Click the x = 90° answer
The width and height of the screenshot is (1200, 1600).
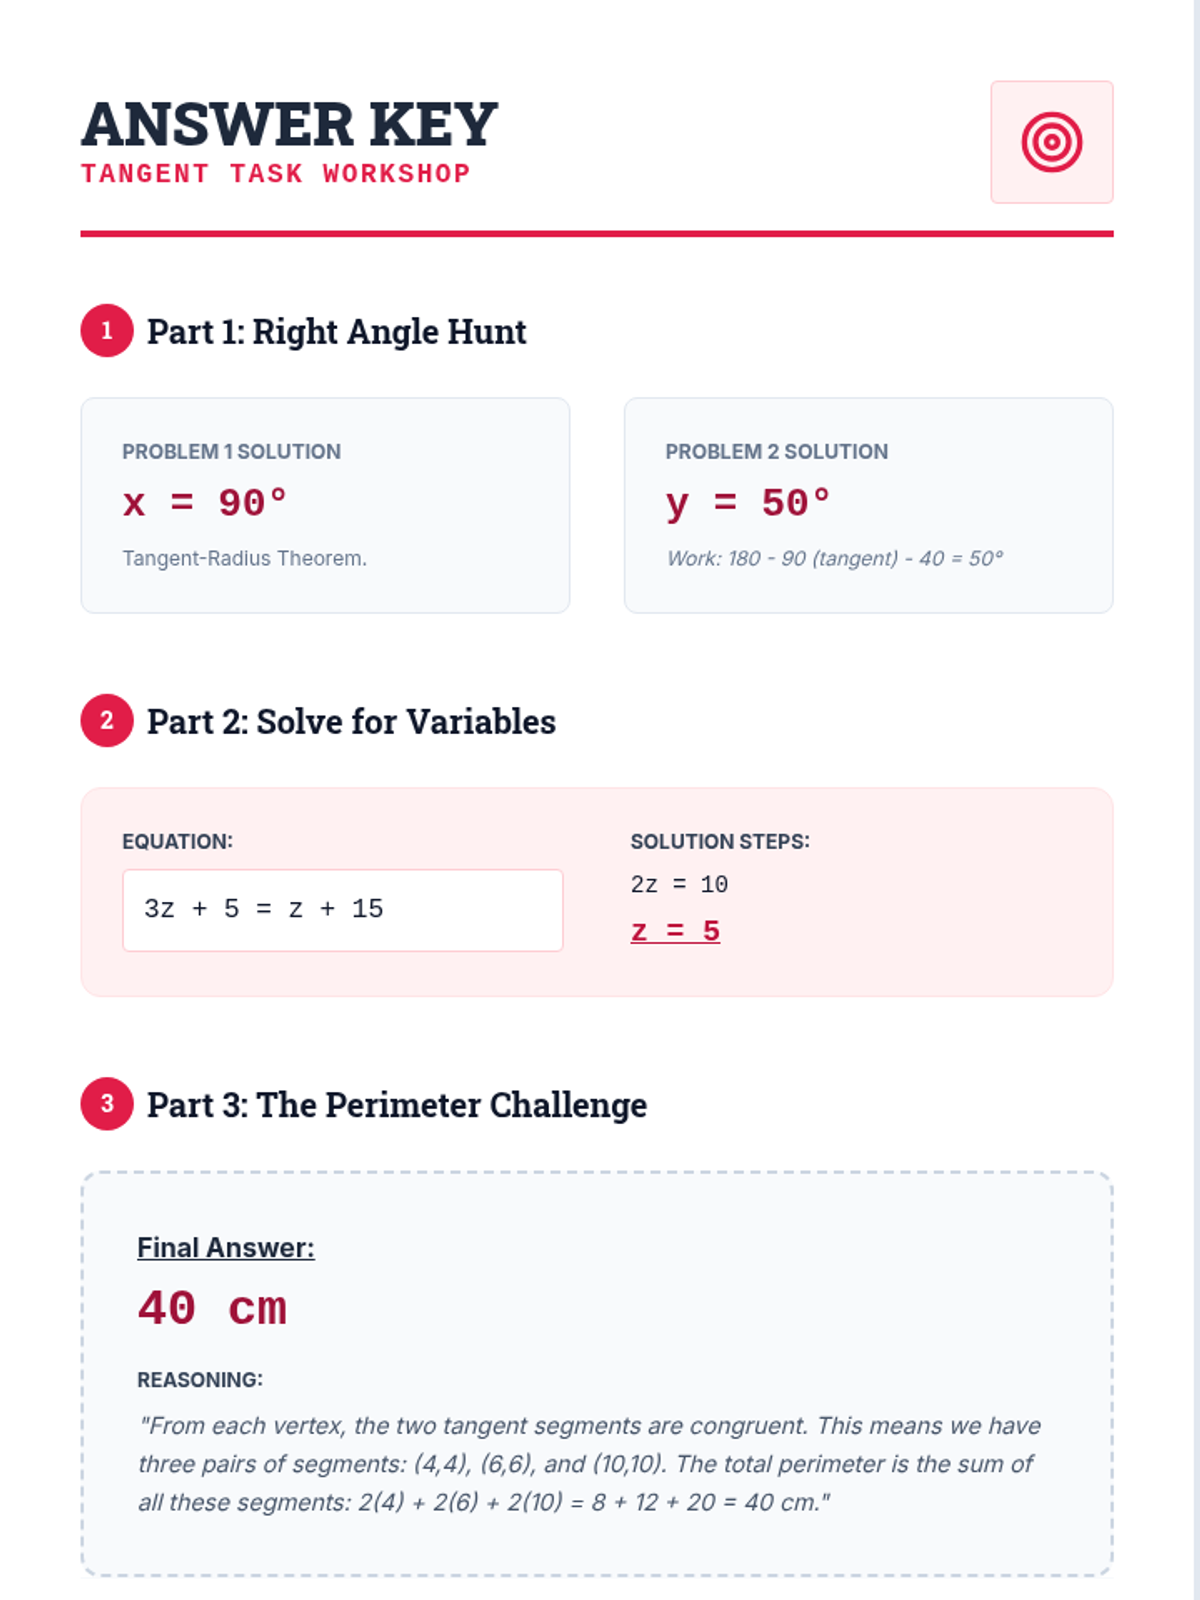[205, 503]
